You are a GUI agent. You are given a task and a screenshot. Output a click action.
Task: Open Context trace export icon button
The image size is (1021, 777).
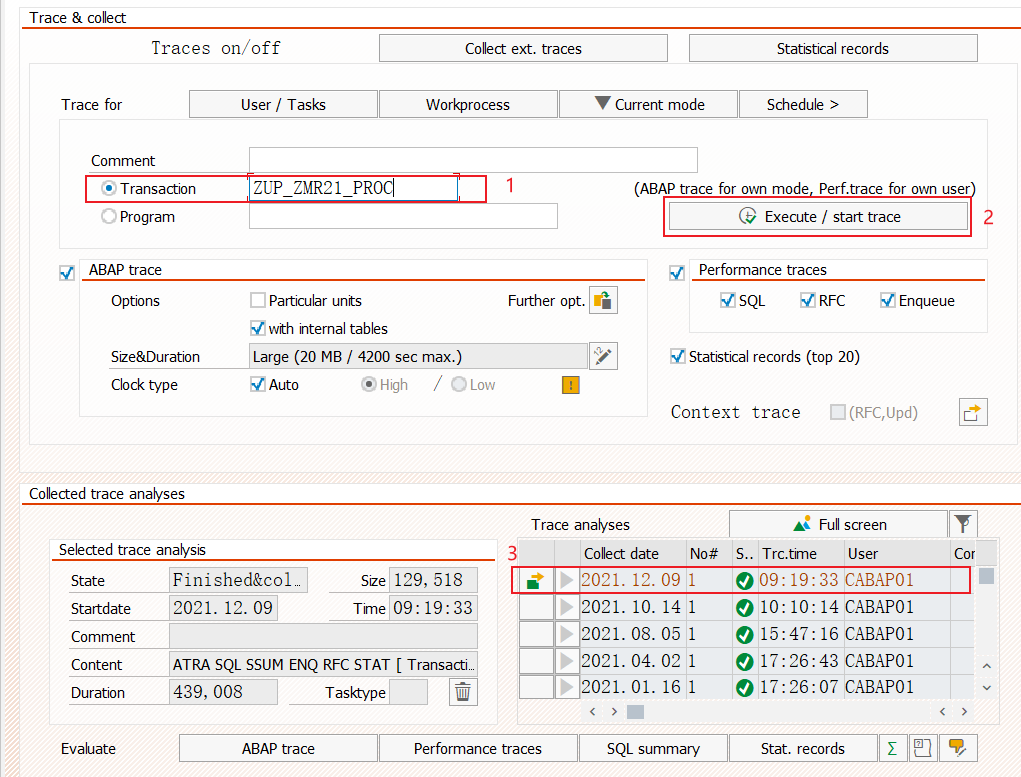click(973, 412)
